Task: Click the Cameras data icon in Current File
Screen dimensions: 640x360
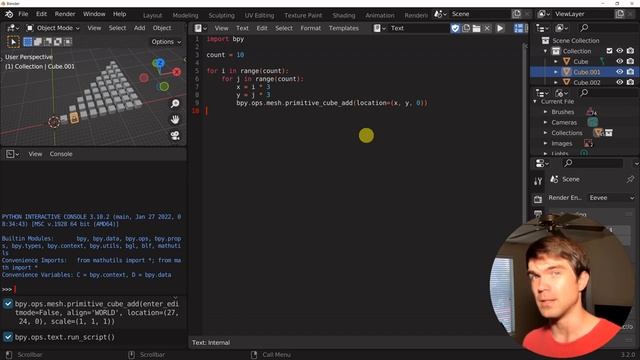Action: click(x=593, y=122)
